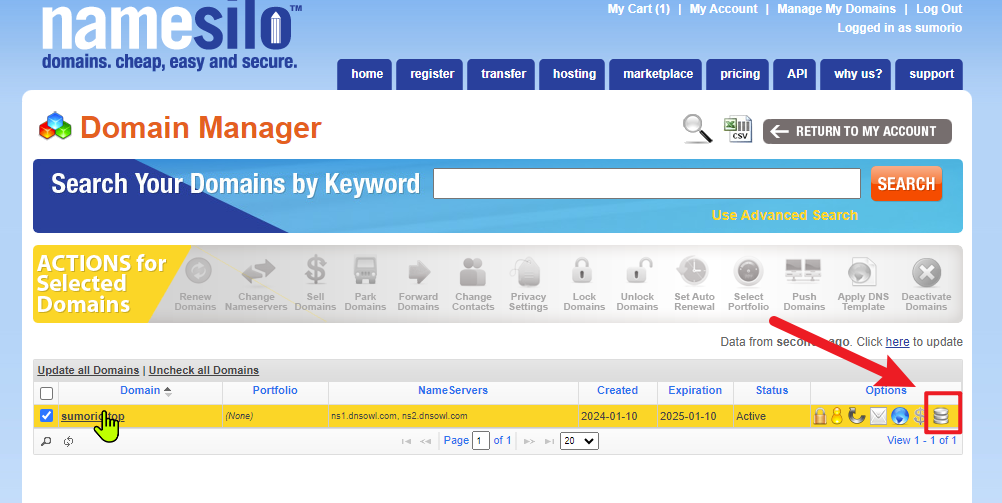
Task: Sort by the Portfolio column header
Action: coord(275,390)
